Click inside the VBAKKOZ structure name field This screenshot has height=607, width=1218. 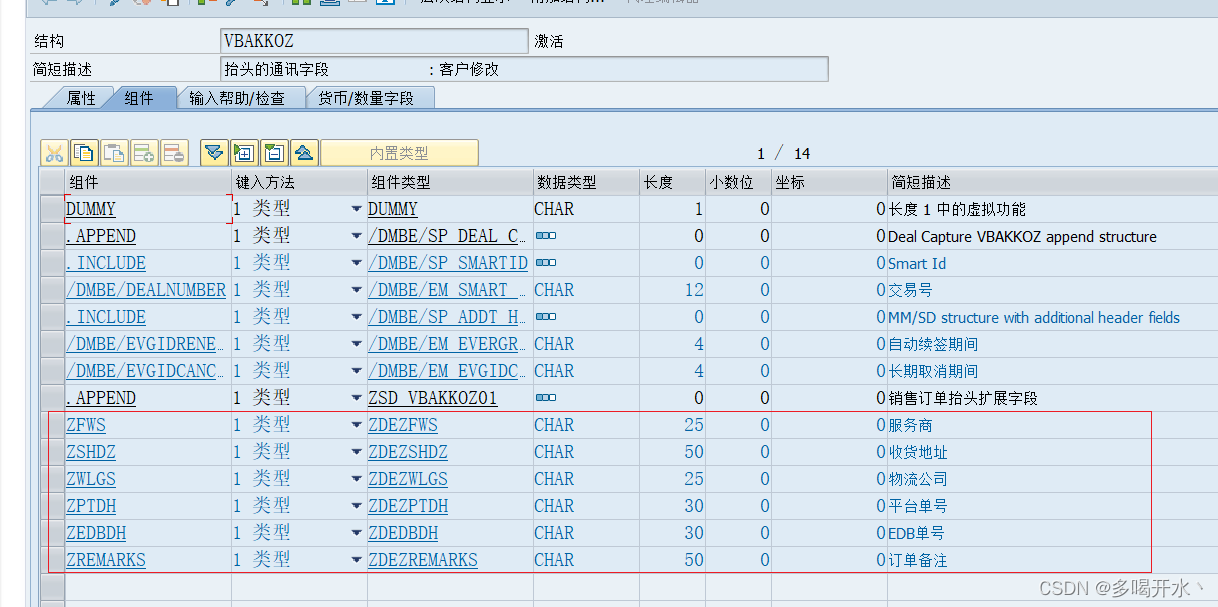[x=373, y=41]
